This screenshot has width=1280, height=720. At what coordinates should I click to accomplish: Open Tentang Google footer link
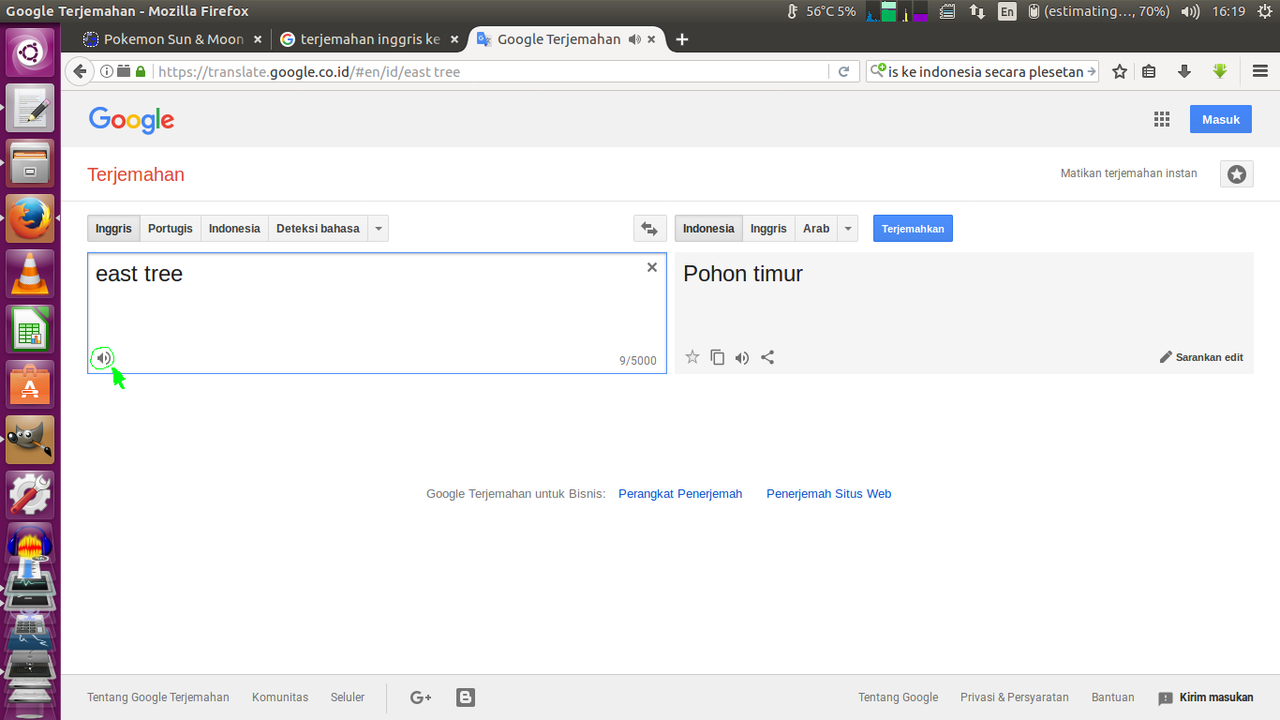pos(898,697)
